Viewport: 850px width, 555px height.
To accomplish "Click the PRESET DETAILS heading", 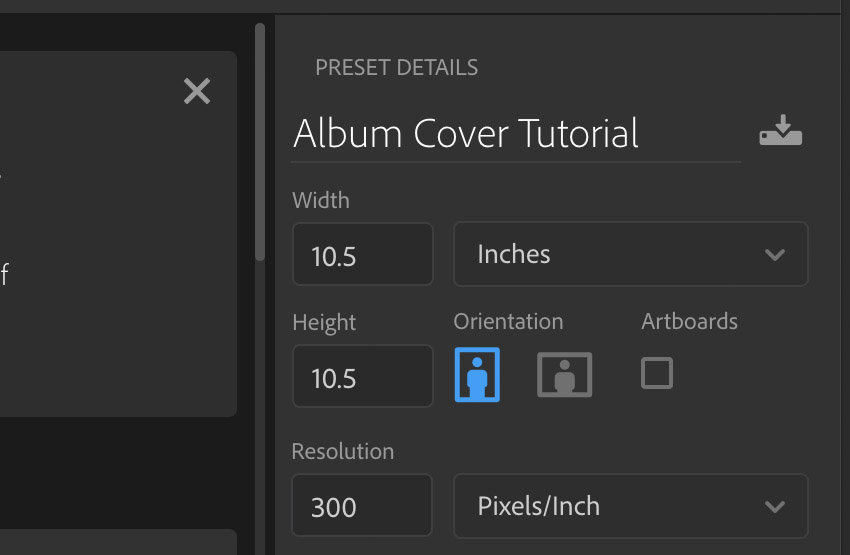I will click(397, 68).
